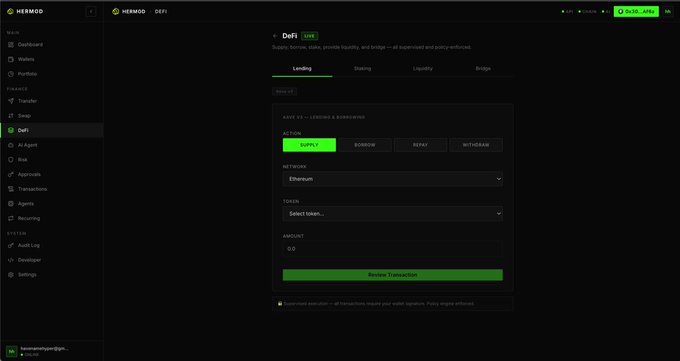The image size is (680, 361).
Task: Click the user email at sidebar bottom
Action: tap(44, 348)
